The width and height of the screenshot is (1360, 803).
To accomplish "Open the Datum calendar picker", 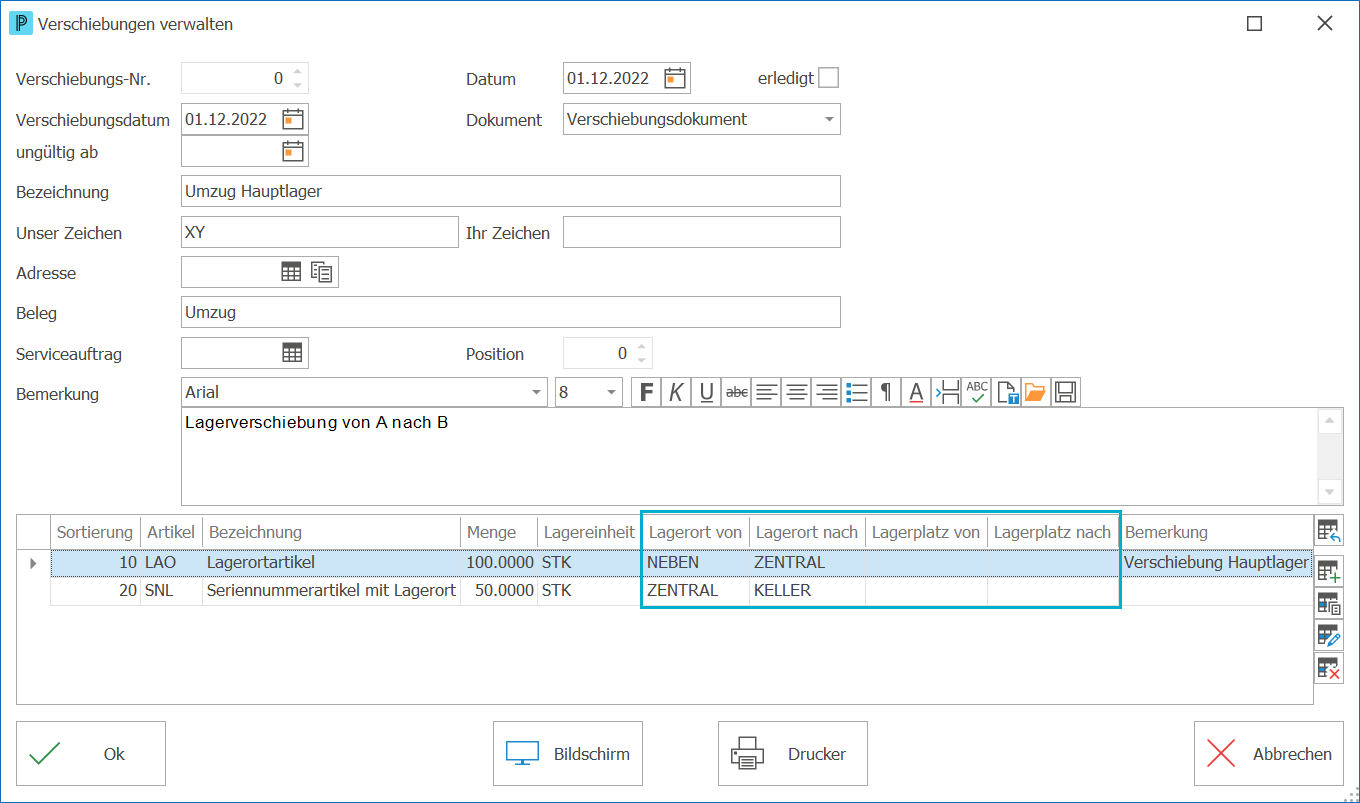I will click(676, 78).
